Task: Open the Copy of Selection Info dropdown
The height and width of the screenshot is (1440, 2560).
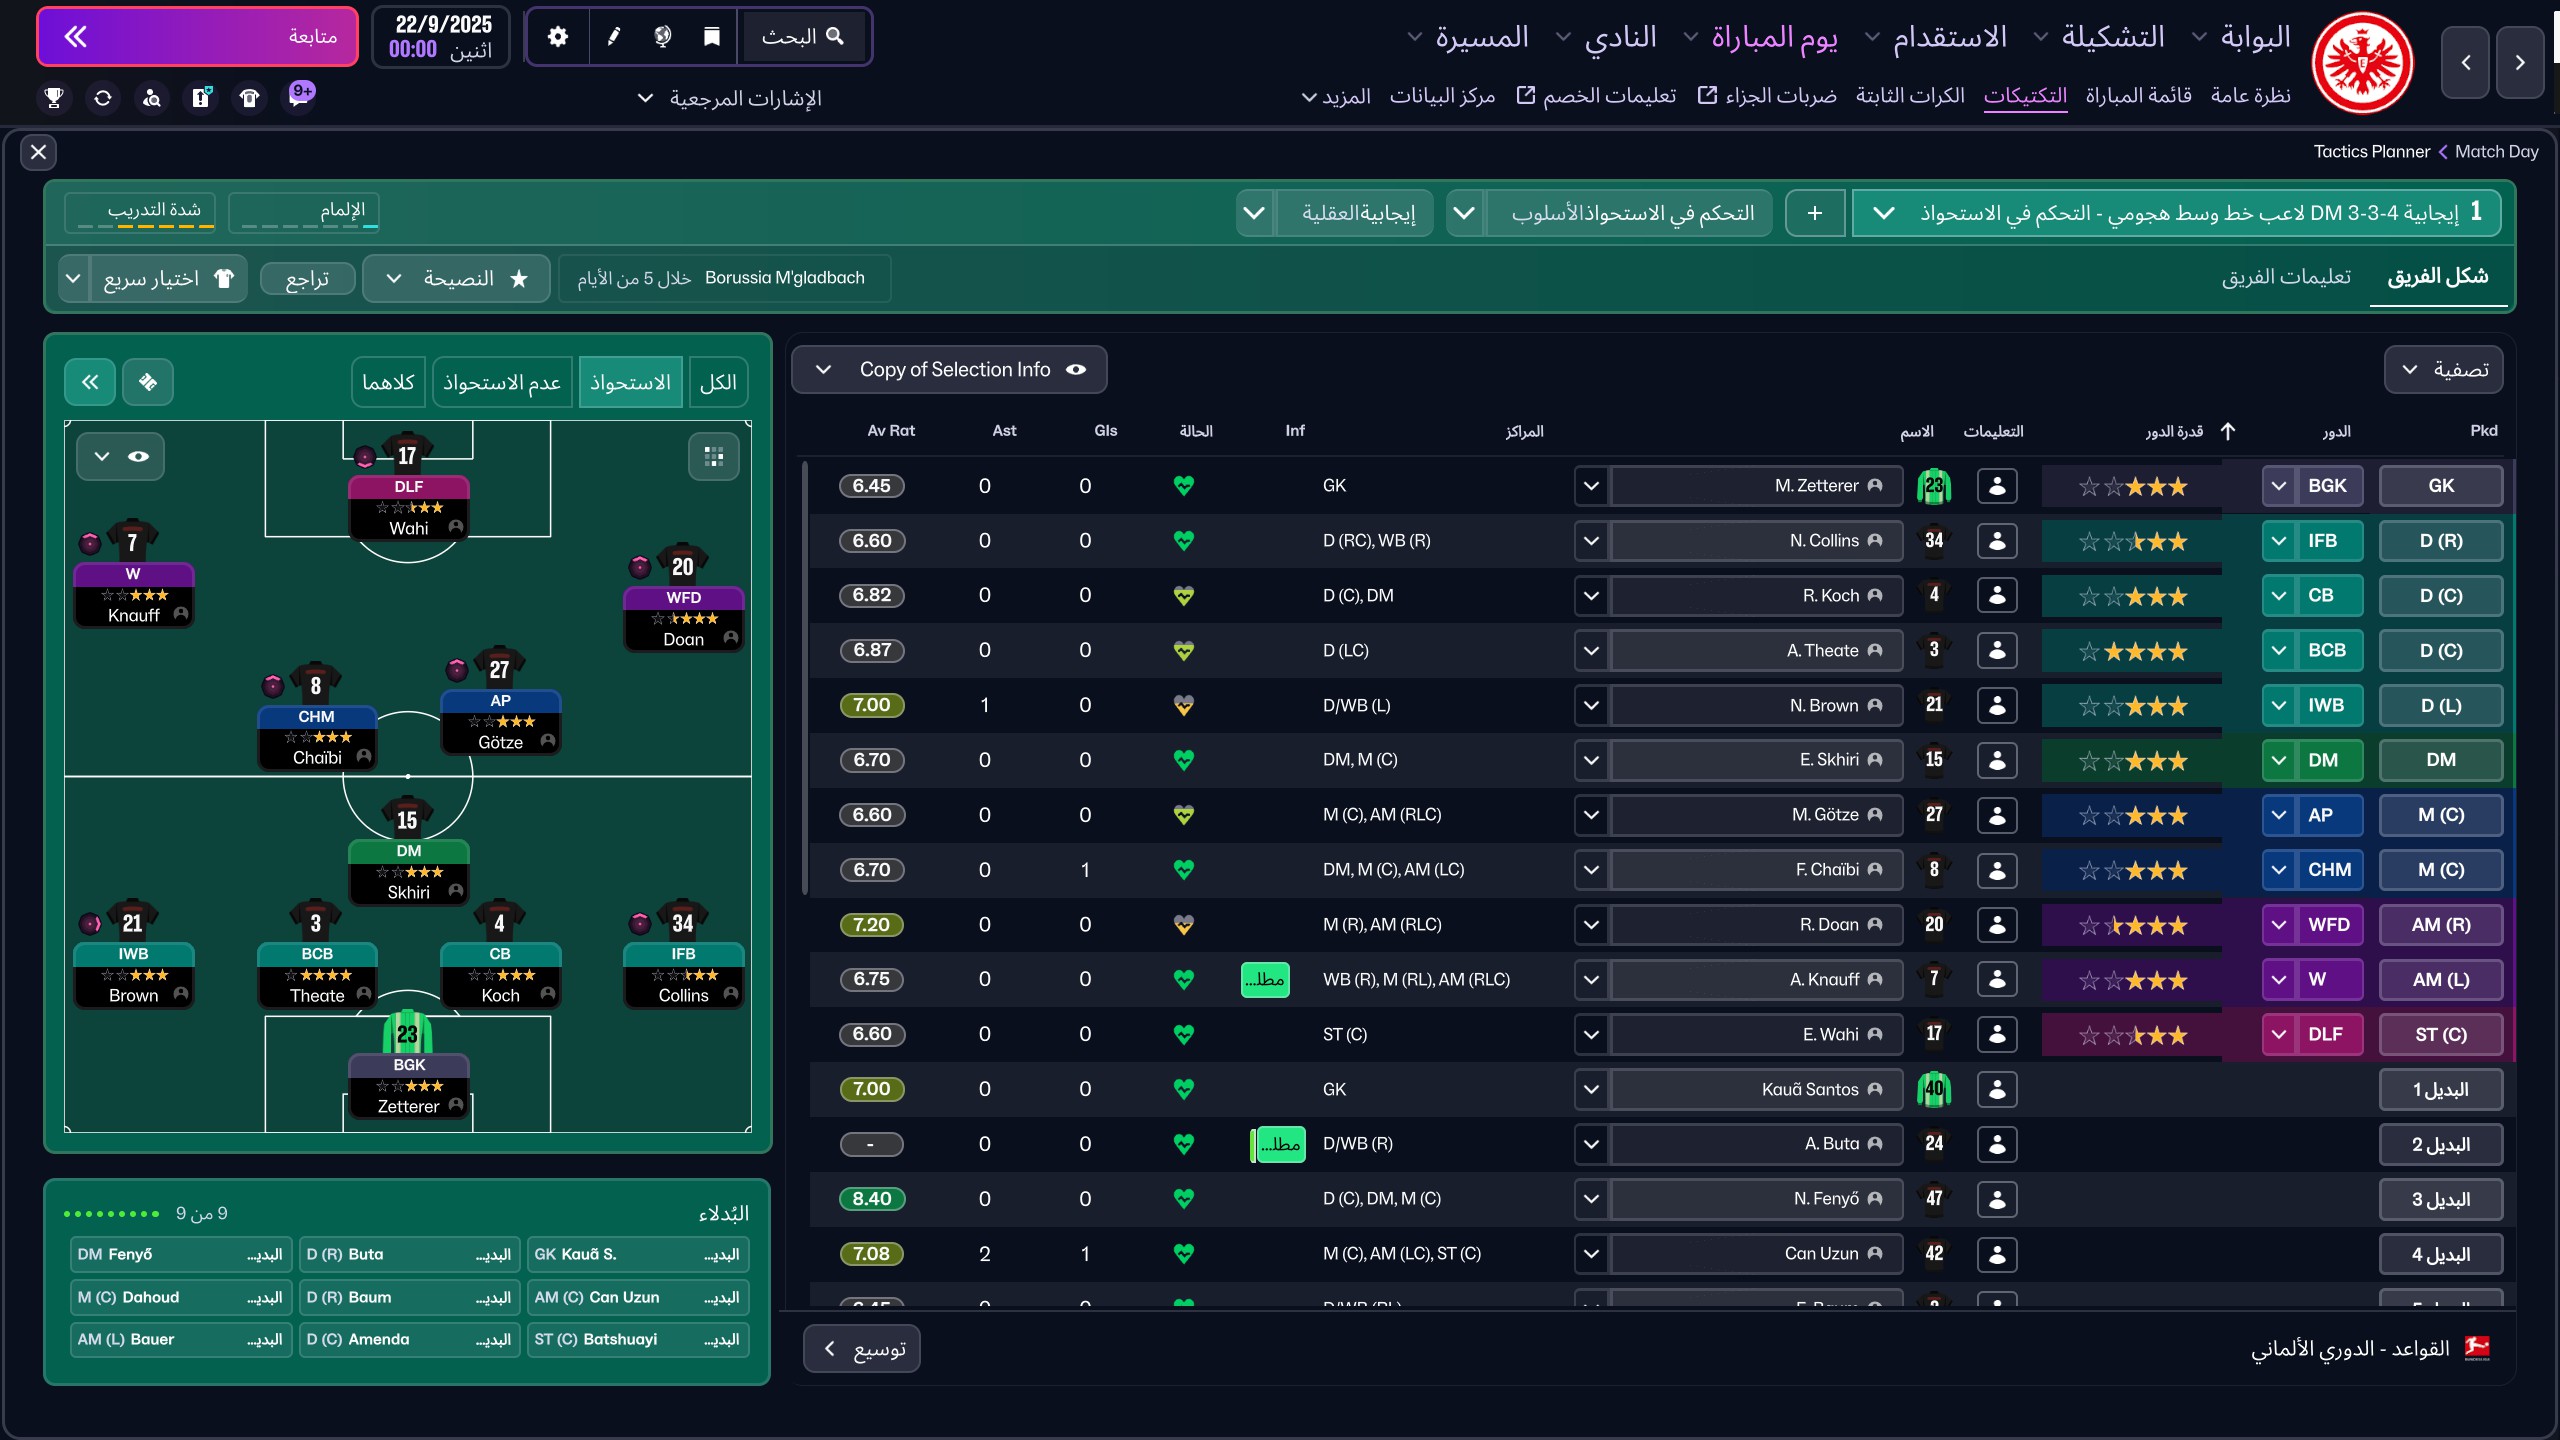Action: click(949, 370)
